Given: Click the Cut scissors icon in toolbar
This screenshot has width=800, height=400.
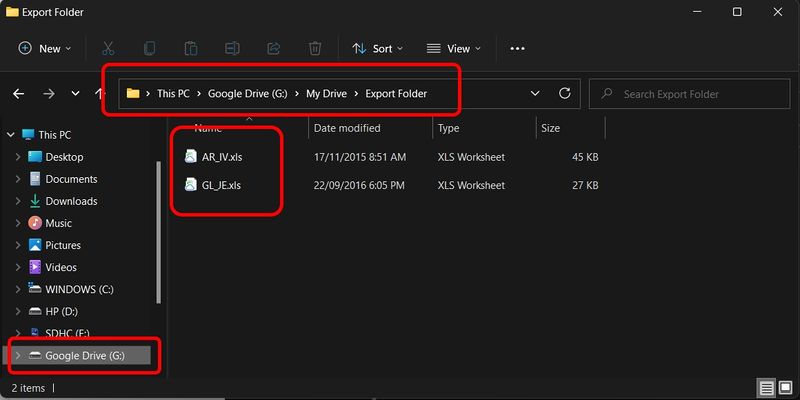Looking at the screenshot, I should (x=108, y=48).
